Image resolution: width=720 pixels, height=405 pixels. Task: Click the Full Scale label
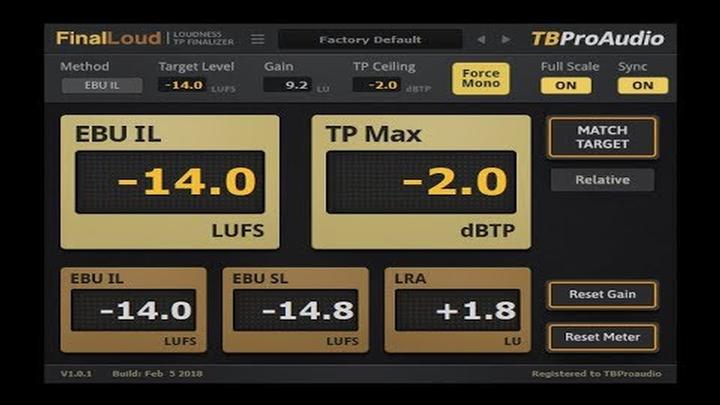click(x=570, y=67)
